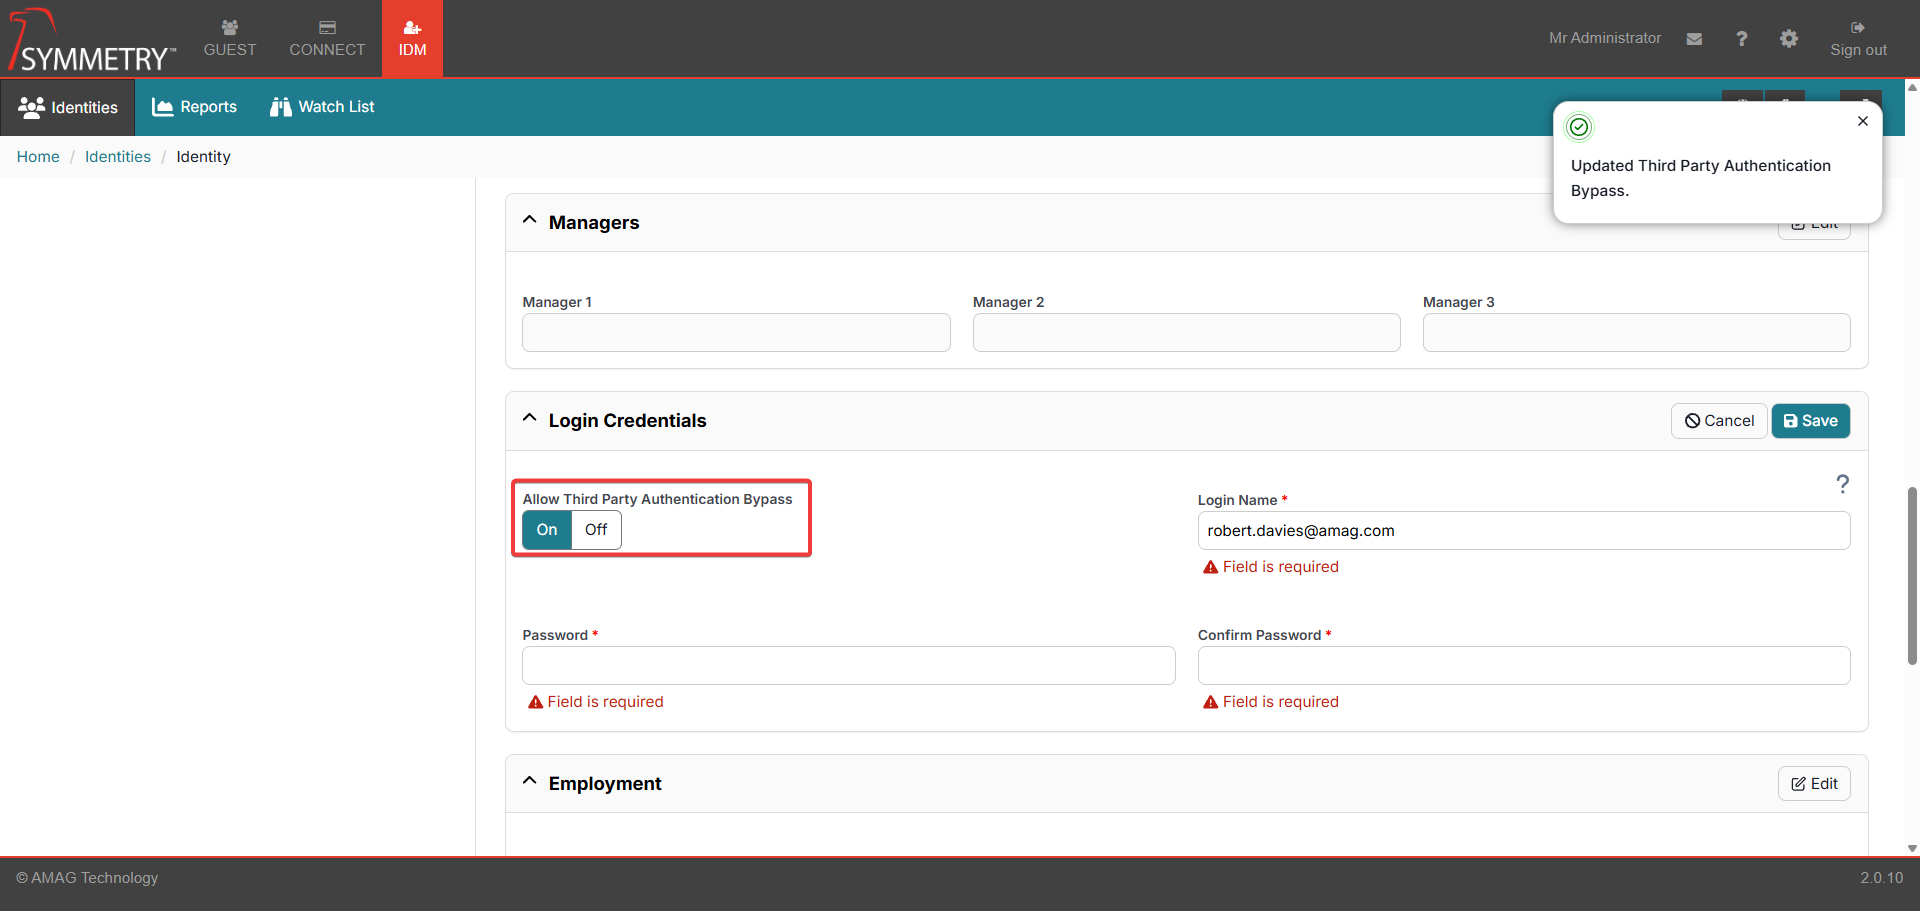Image resolution: width=1920 pixels, height=911 pixels.
Task: Open the messages envelope icon
Action: (1694, 39)
